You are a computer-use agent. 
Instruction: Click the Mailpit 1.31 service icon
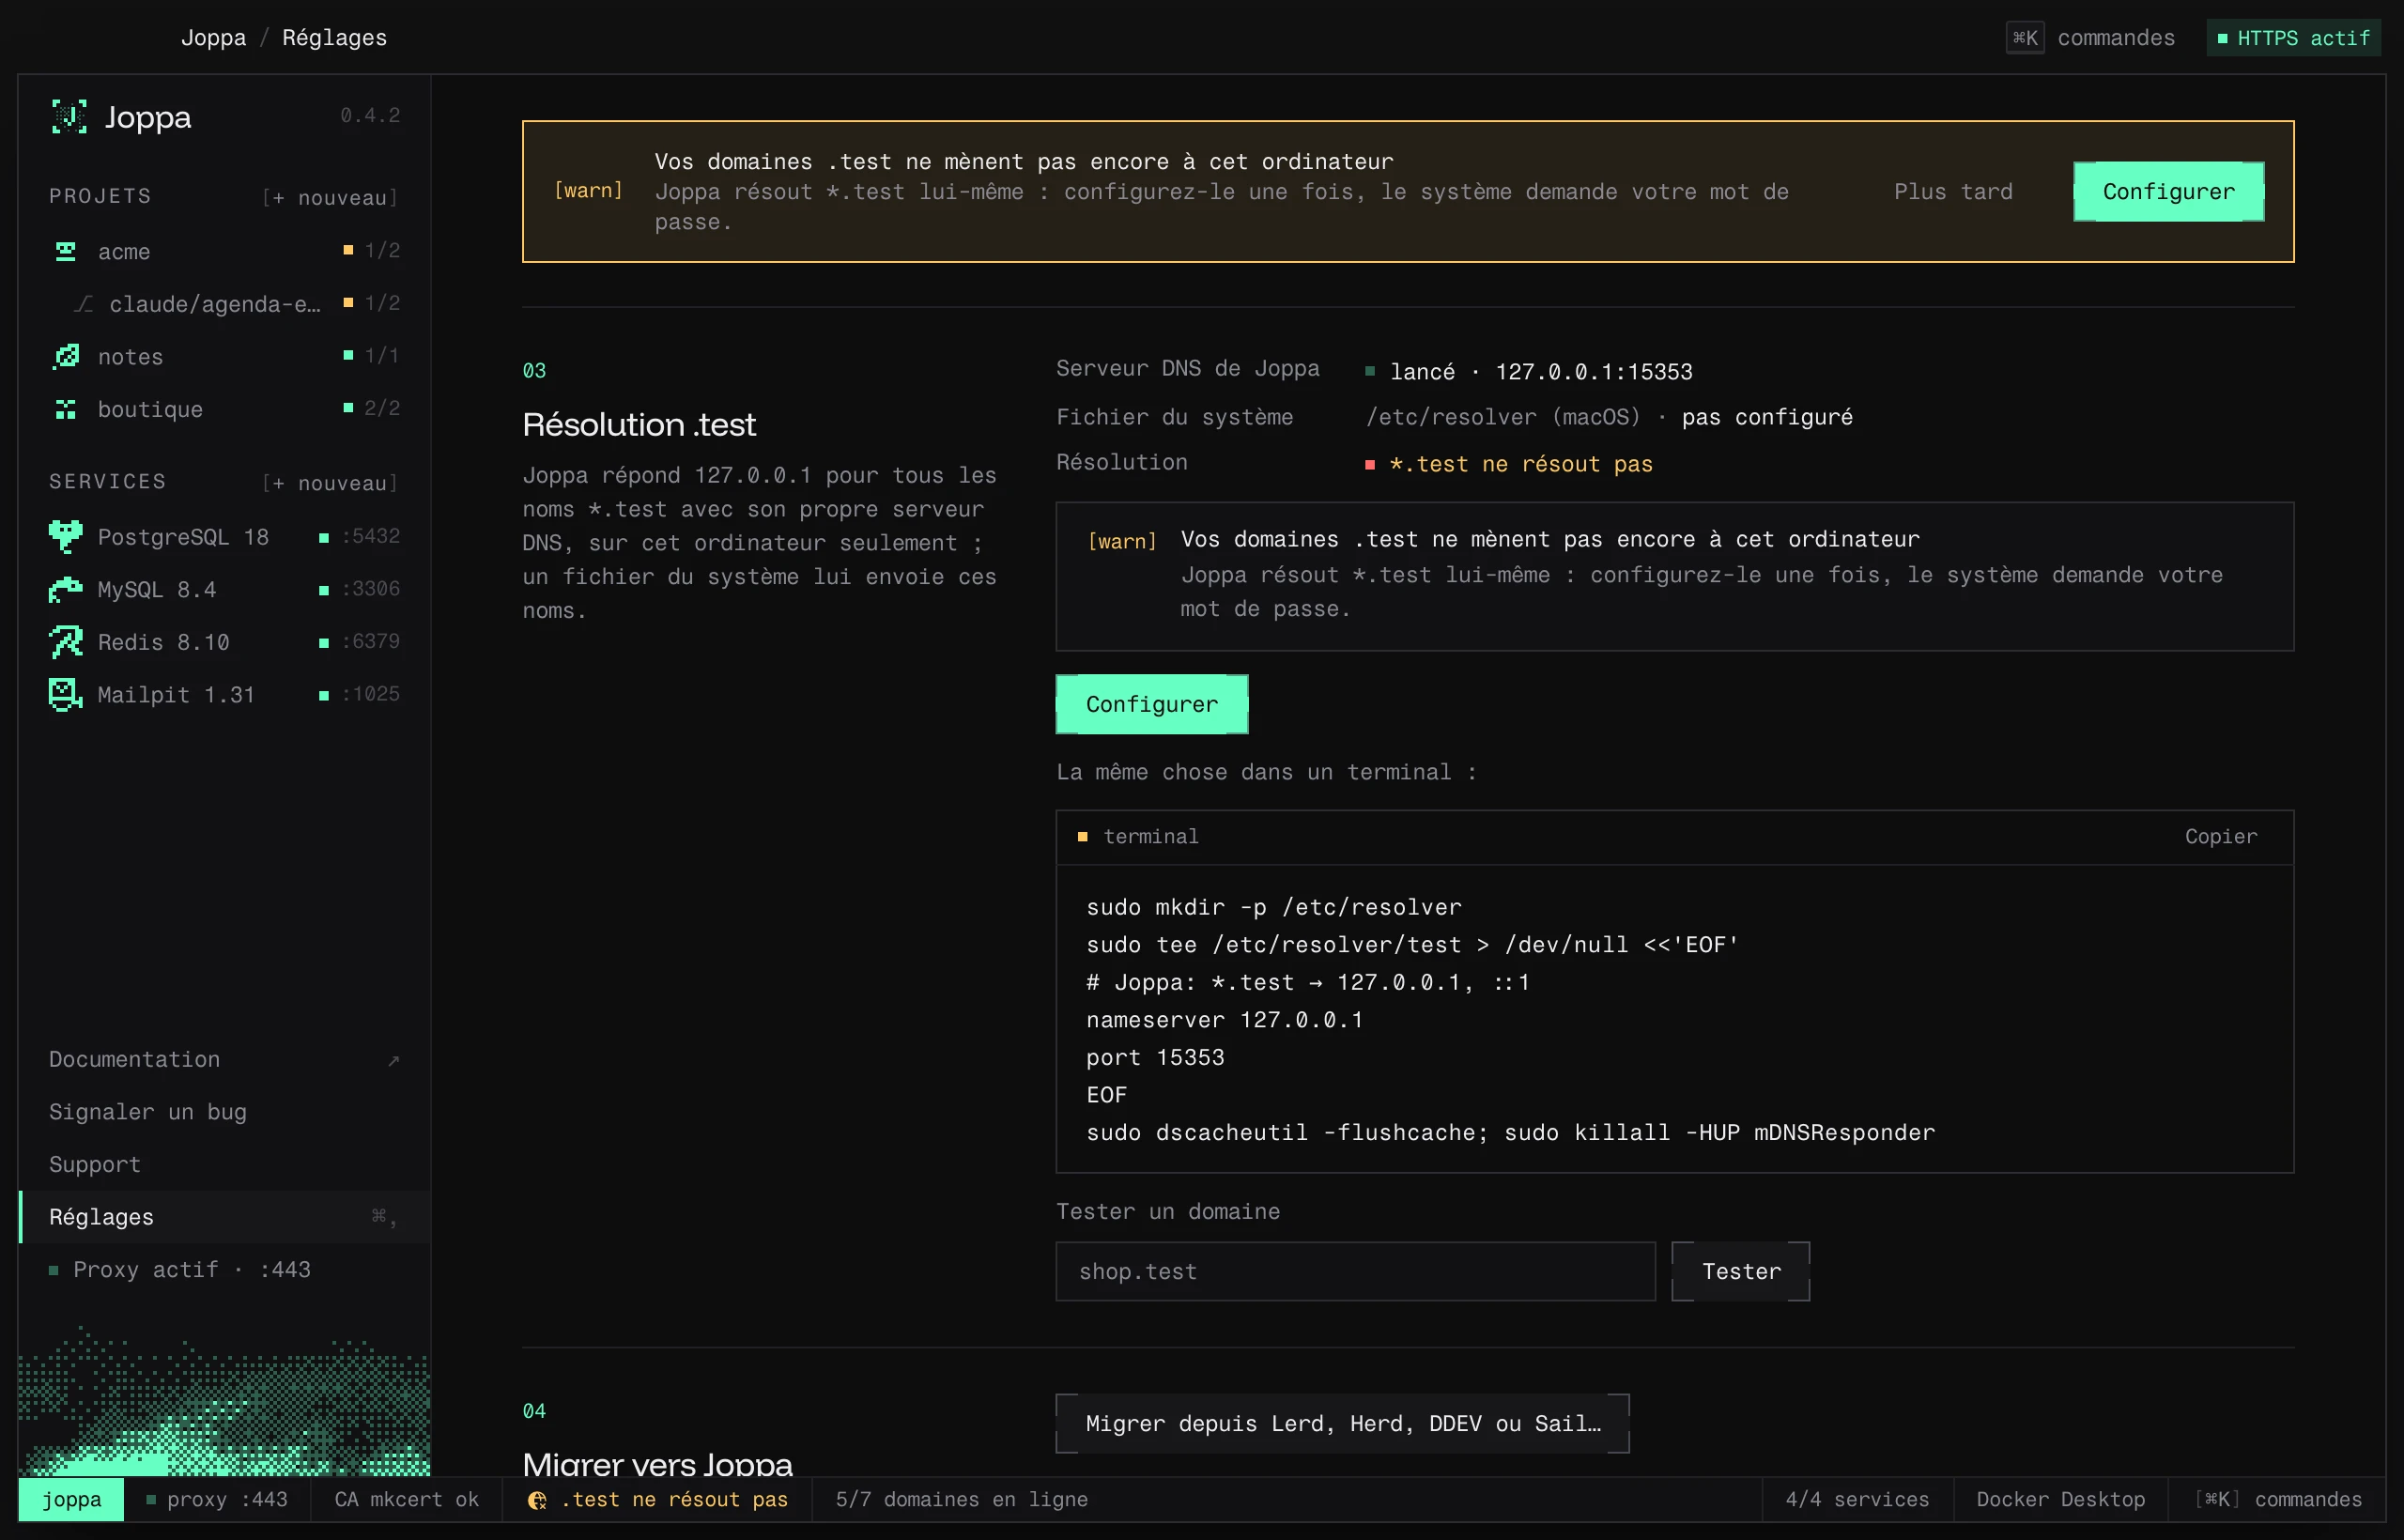[x=66, y=694]
